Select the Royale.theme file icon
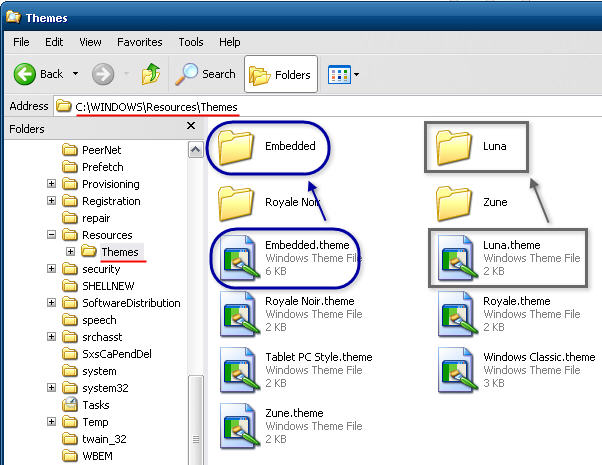The width and height of the screenshot is (602, 465). coord(457,314)
